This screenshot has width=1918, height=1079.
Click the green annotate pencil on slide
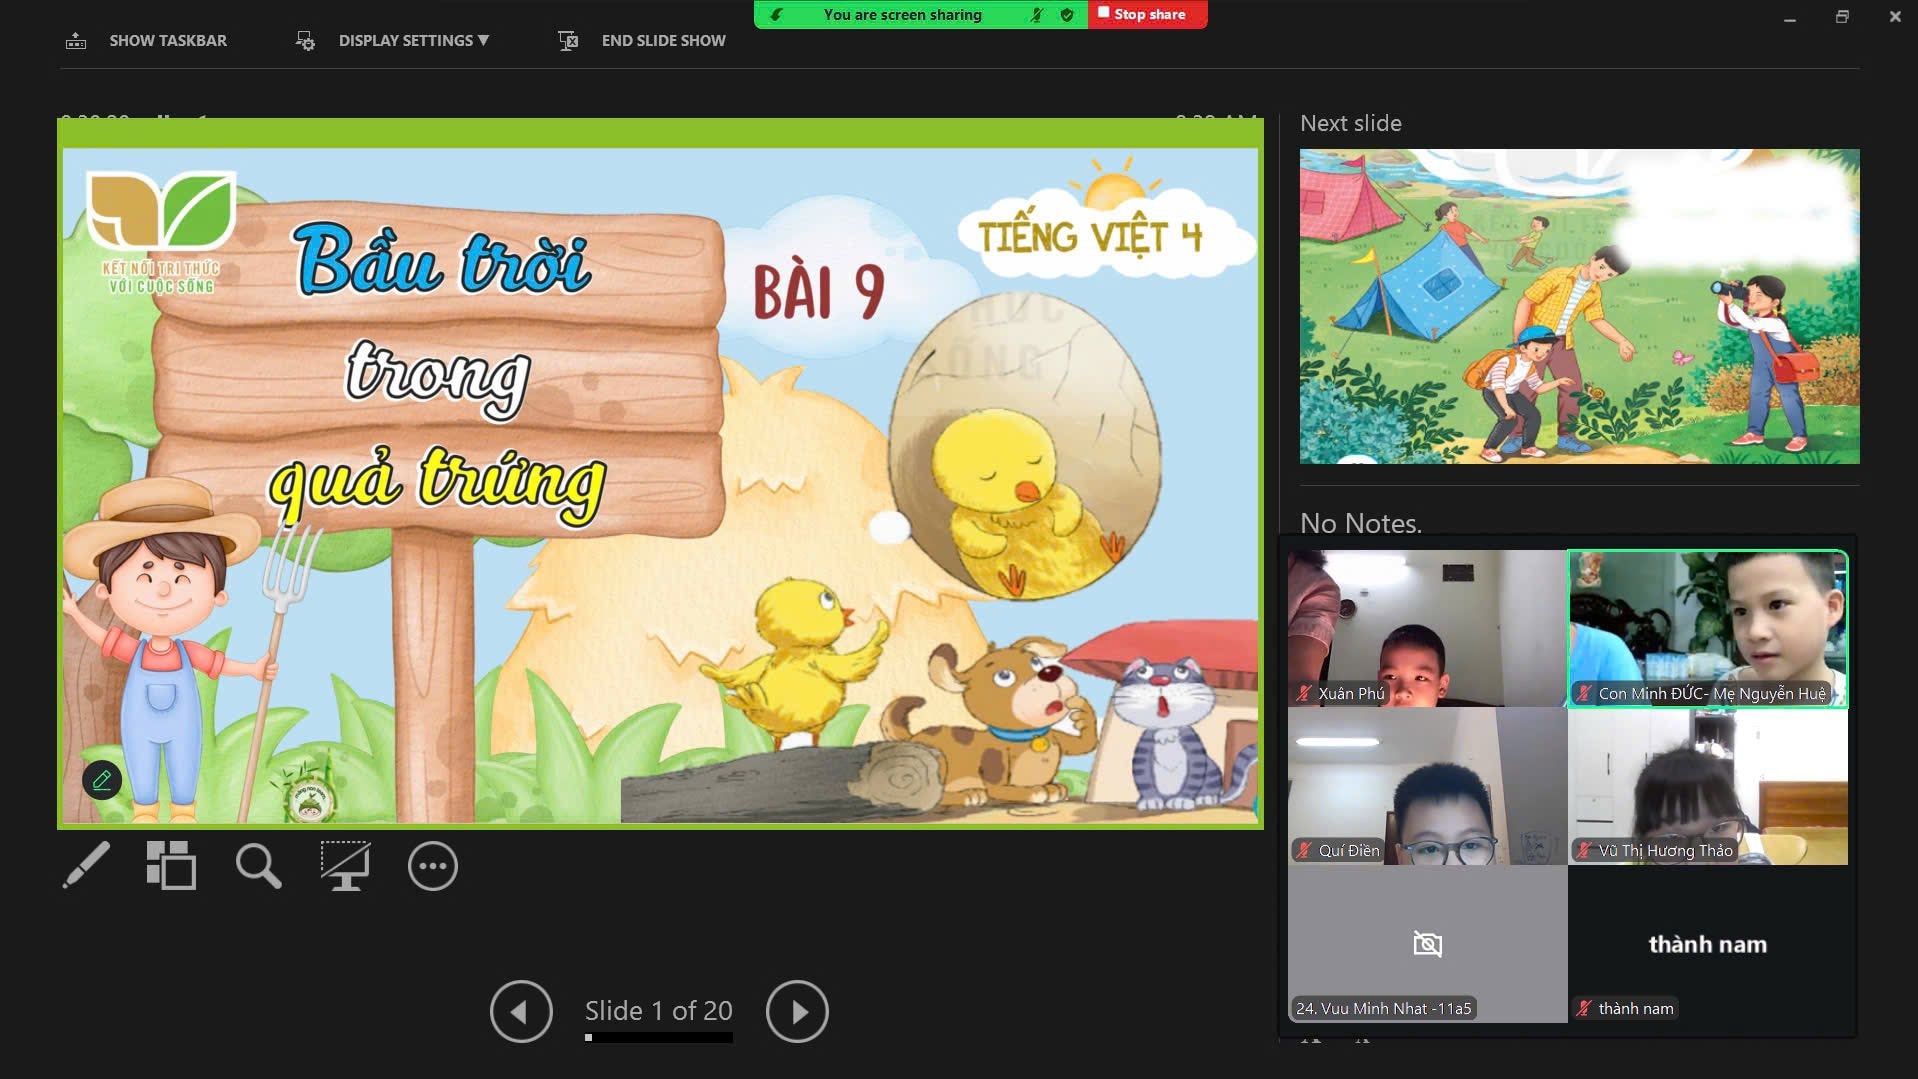click(102, 780)
